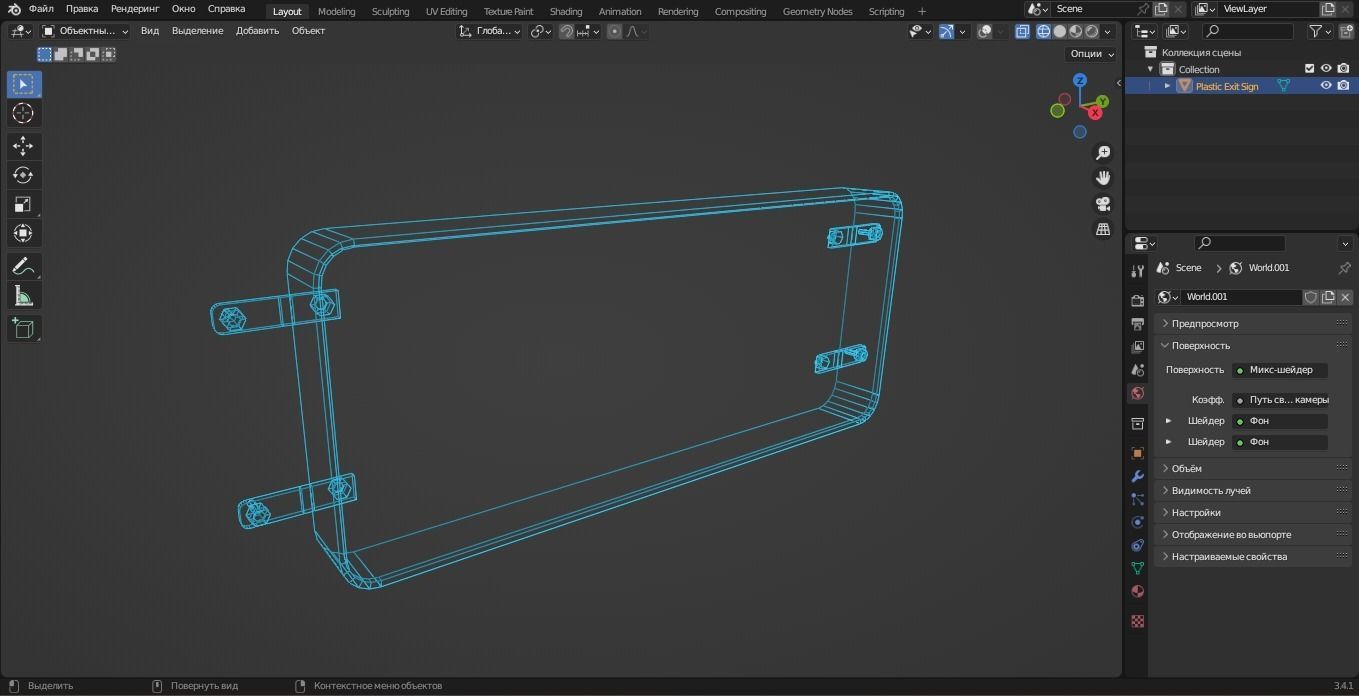Select the Select Box tool

[23, 84]
